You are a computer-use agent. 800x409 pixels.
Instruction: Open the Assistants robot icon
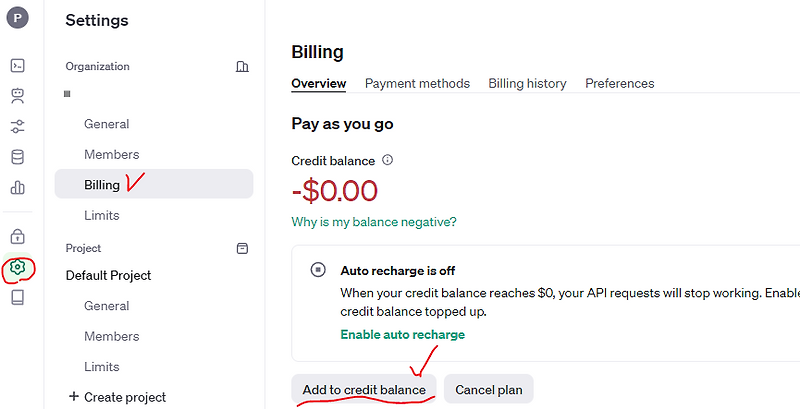(17, 96)
